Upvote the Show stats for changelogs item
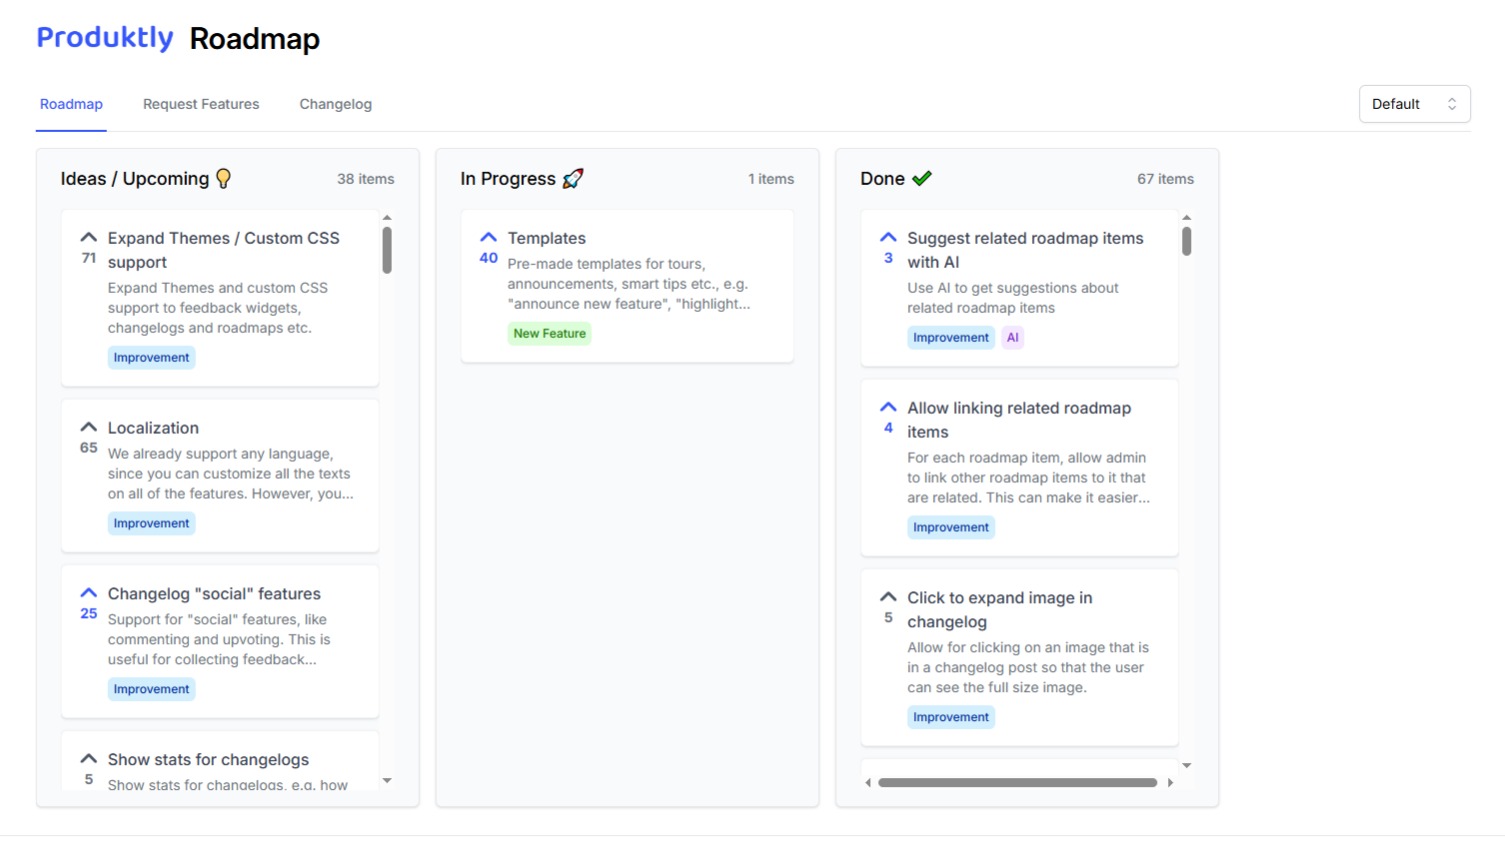 coord(89,760)
